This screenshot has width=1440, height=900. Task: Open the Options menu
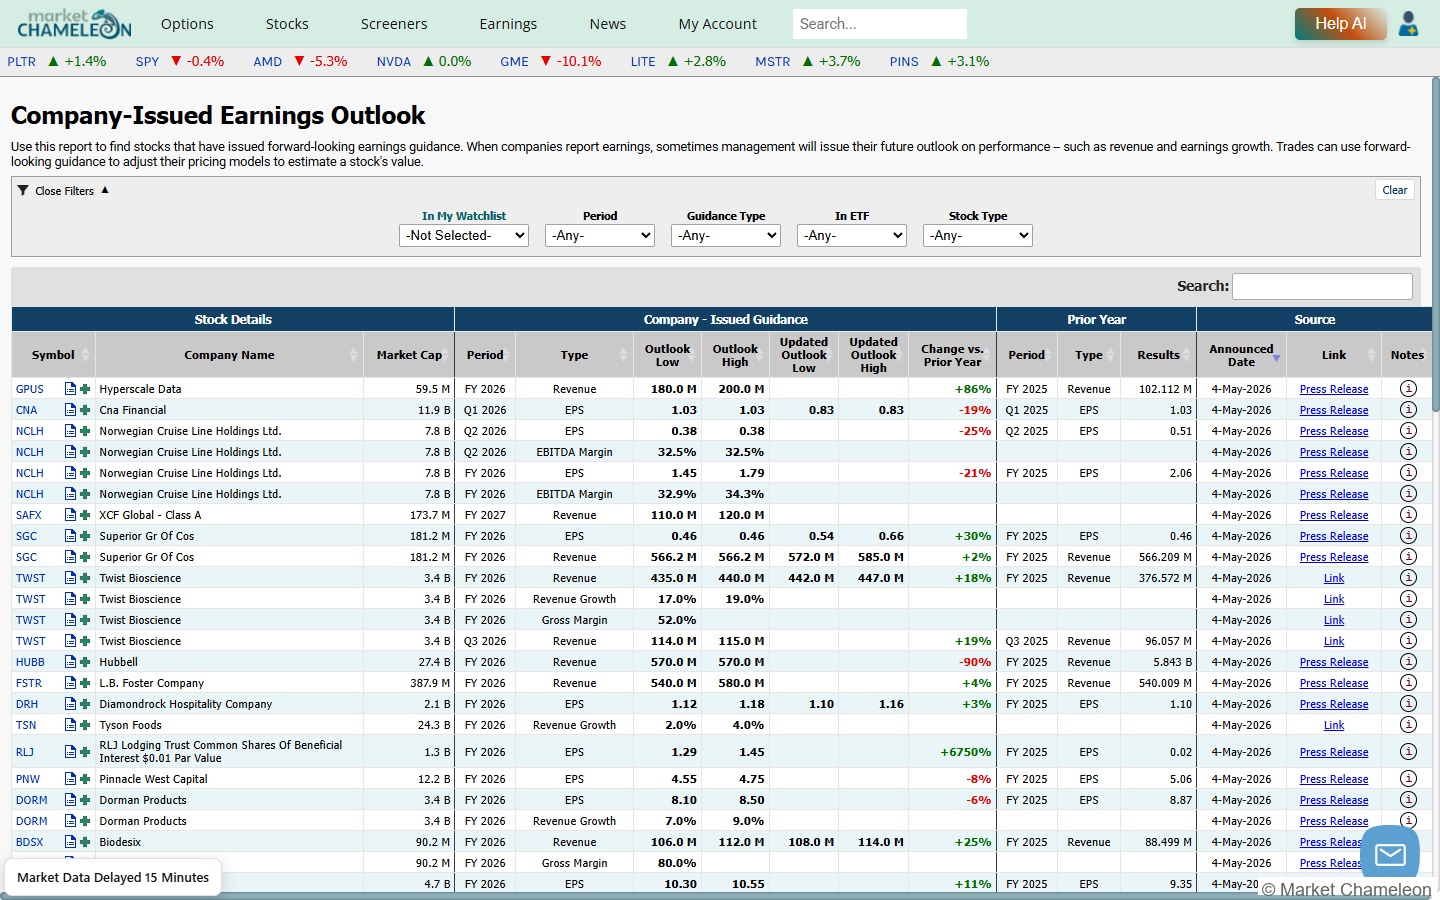point(187,24)
